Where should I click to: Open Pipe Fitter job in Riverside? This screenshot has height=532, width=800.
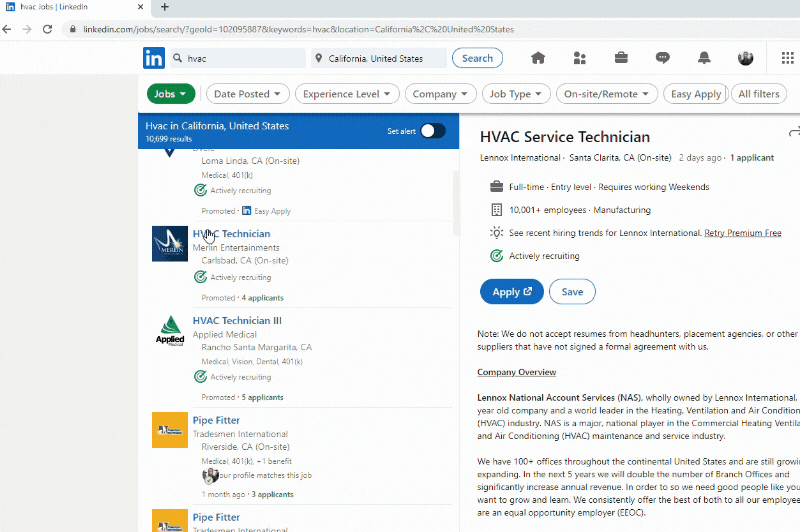click(x=216, y=420)
